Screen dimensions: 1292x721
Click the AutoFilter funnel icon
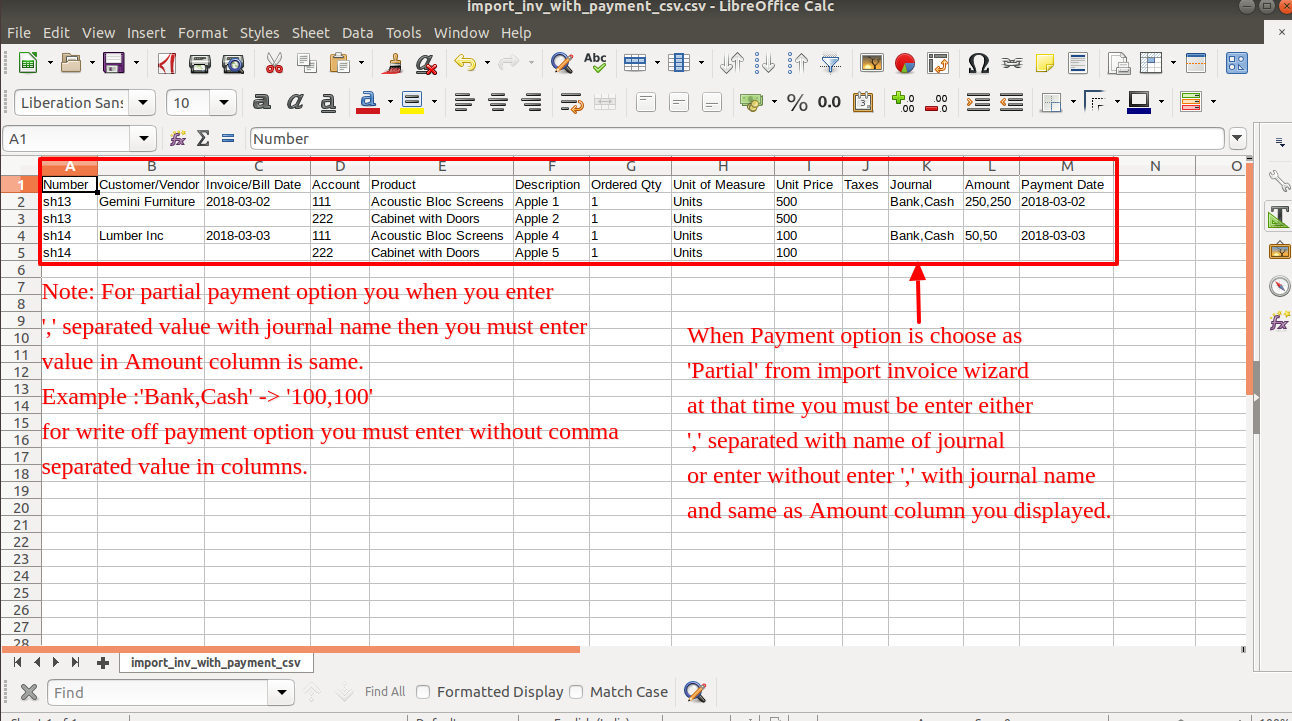831,64
